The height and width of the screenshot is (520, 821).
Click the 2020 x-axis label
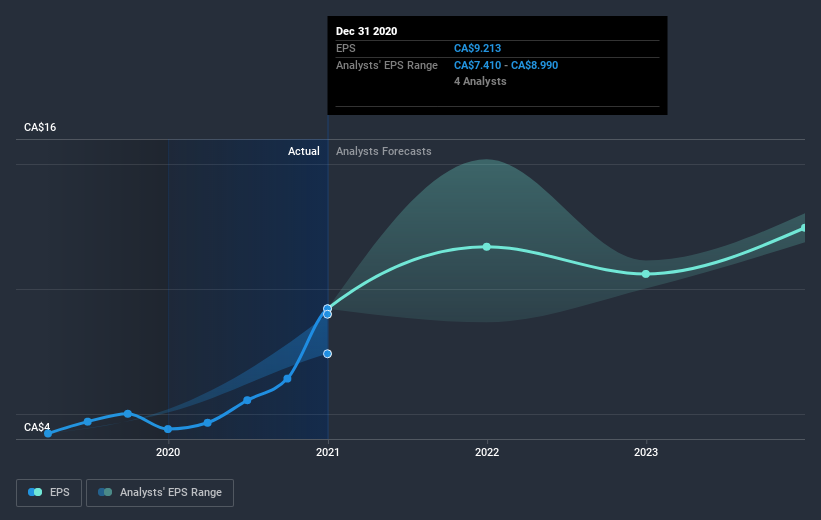168,452
